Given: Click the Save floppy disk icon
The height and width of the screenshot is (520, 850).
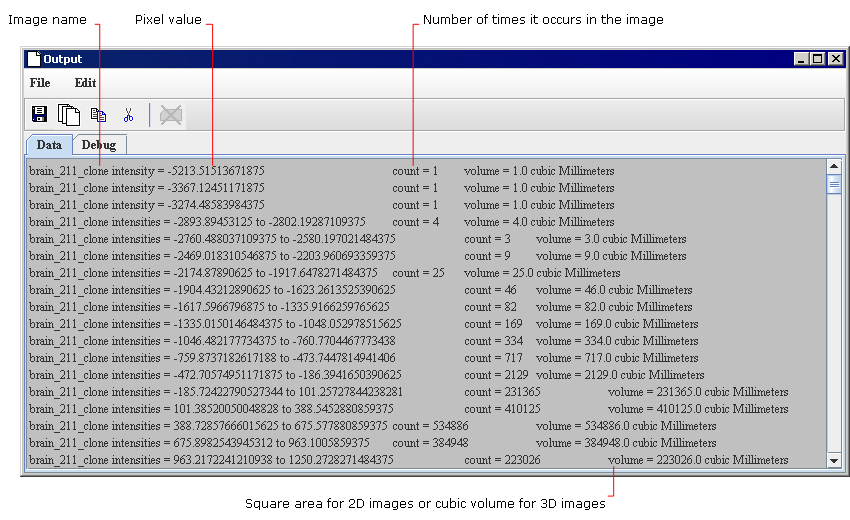Looking at the screenshot, I should click(40, 115).
